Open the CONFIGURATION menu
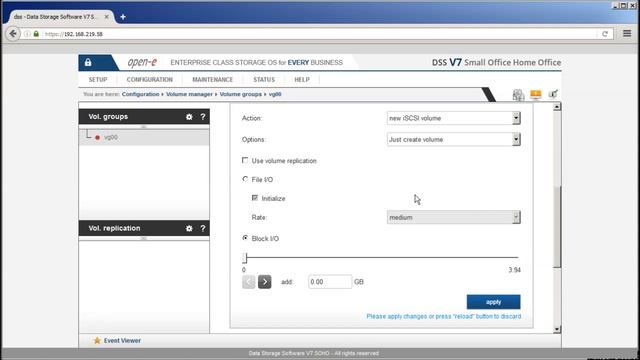Viewport: 640px width, 360px height. [x=149, y=80]
